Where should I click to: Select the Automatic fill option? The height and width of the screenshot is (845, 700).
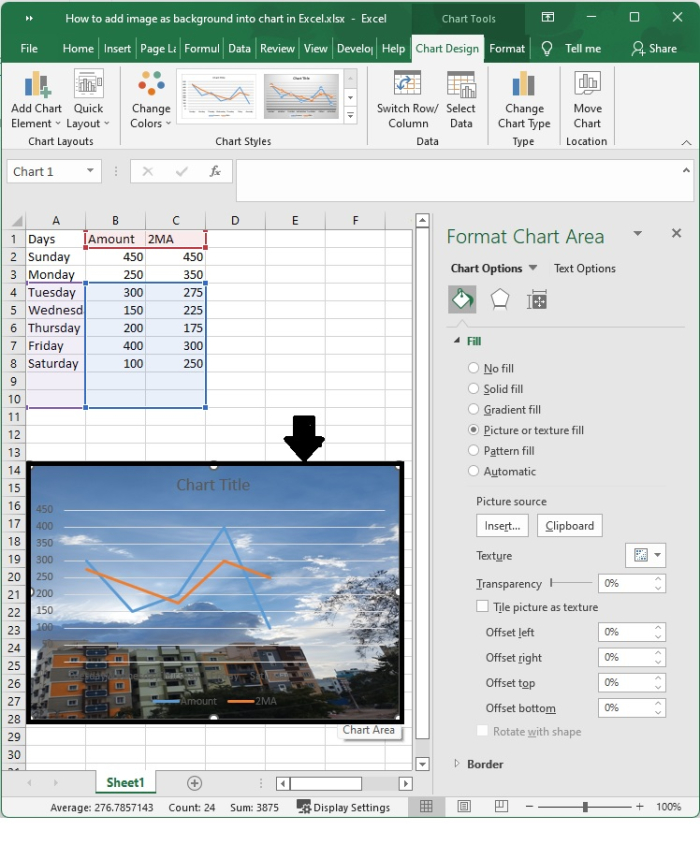pos(473,471)
